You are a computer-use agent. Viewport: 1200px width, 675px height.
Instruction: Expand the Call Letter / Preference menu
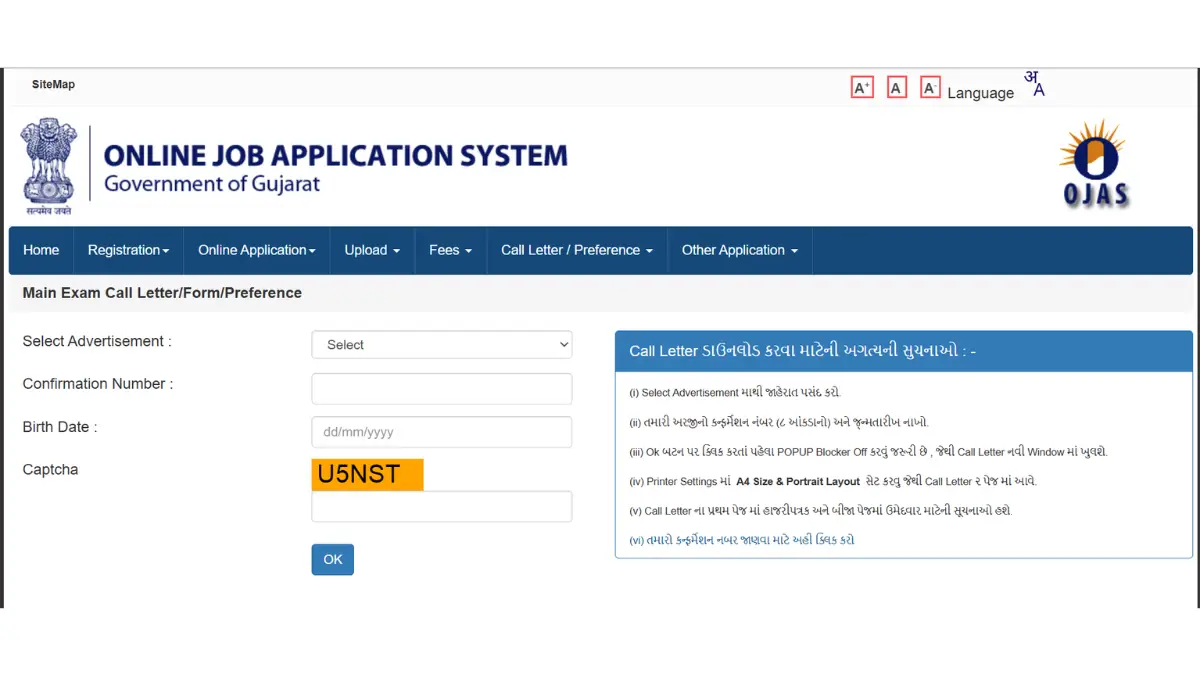coord(577,250)
